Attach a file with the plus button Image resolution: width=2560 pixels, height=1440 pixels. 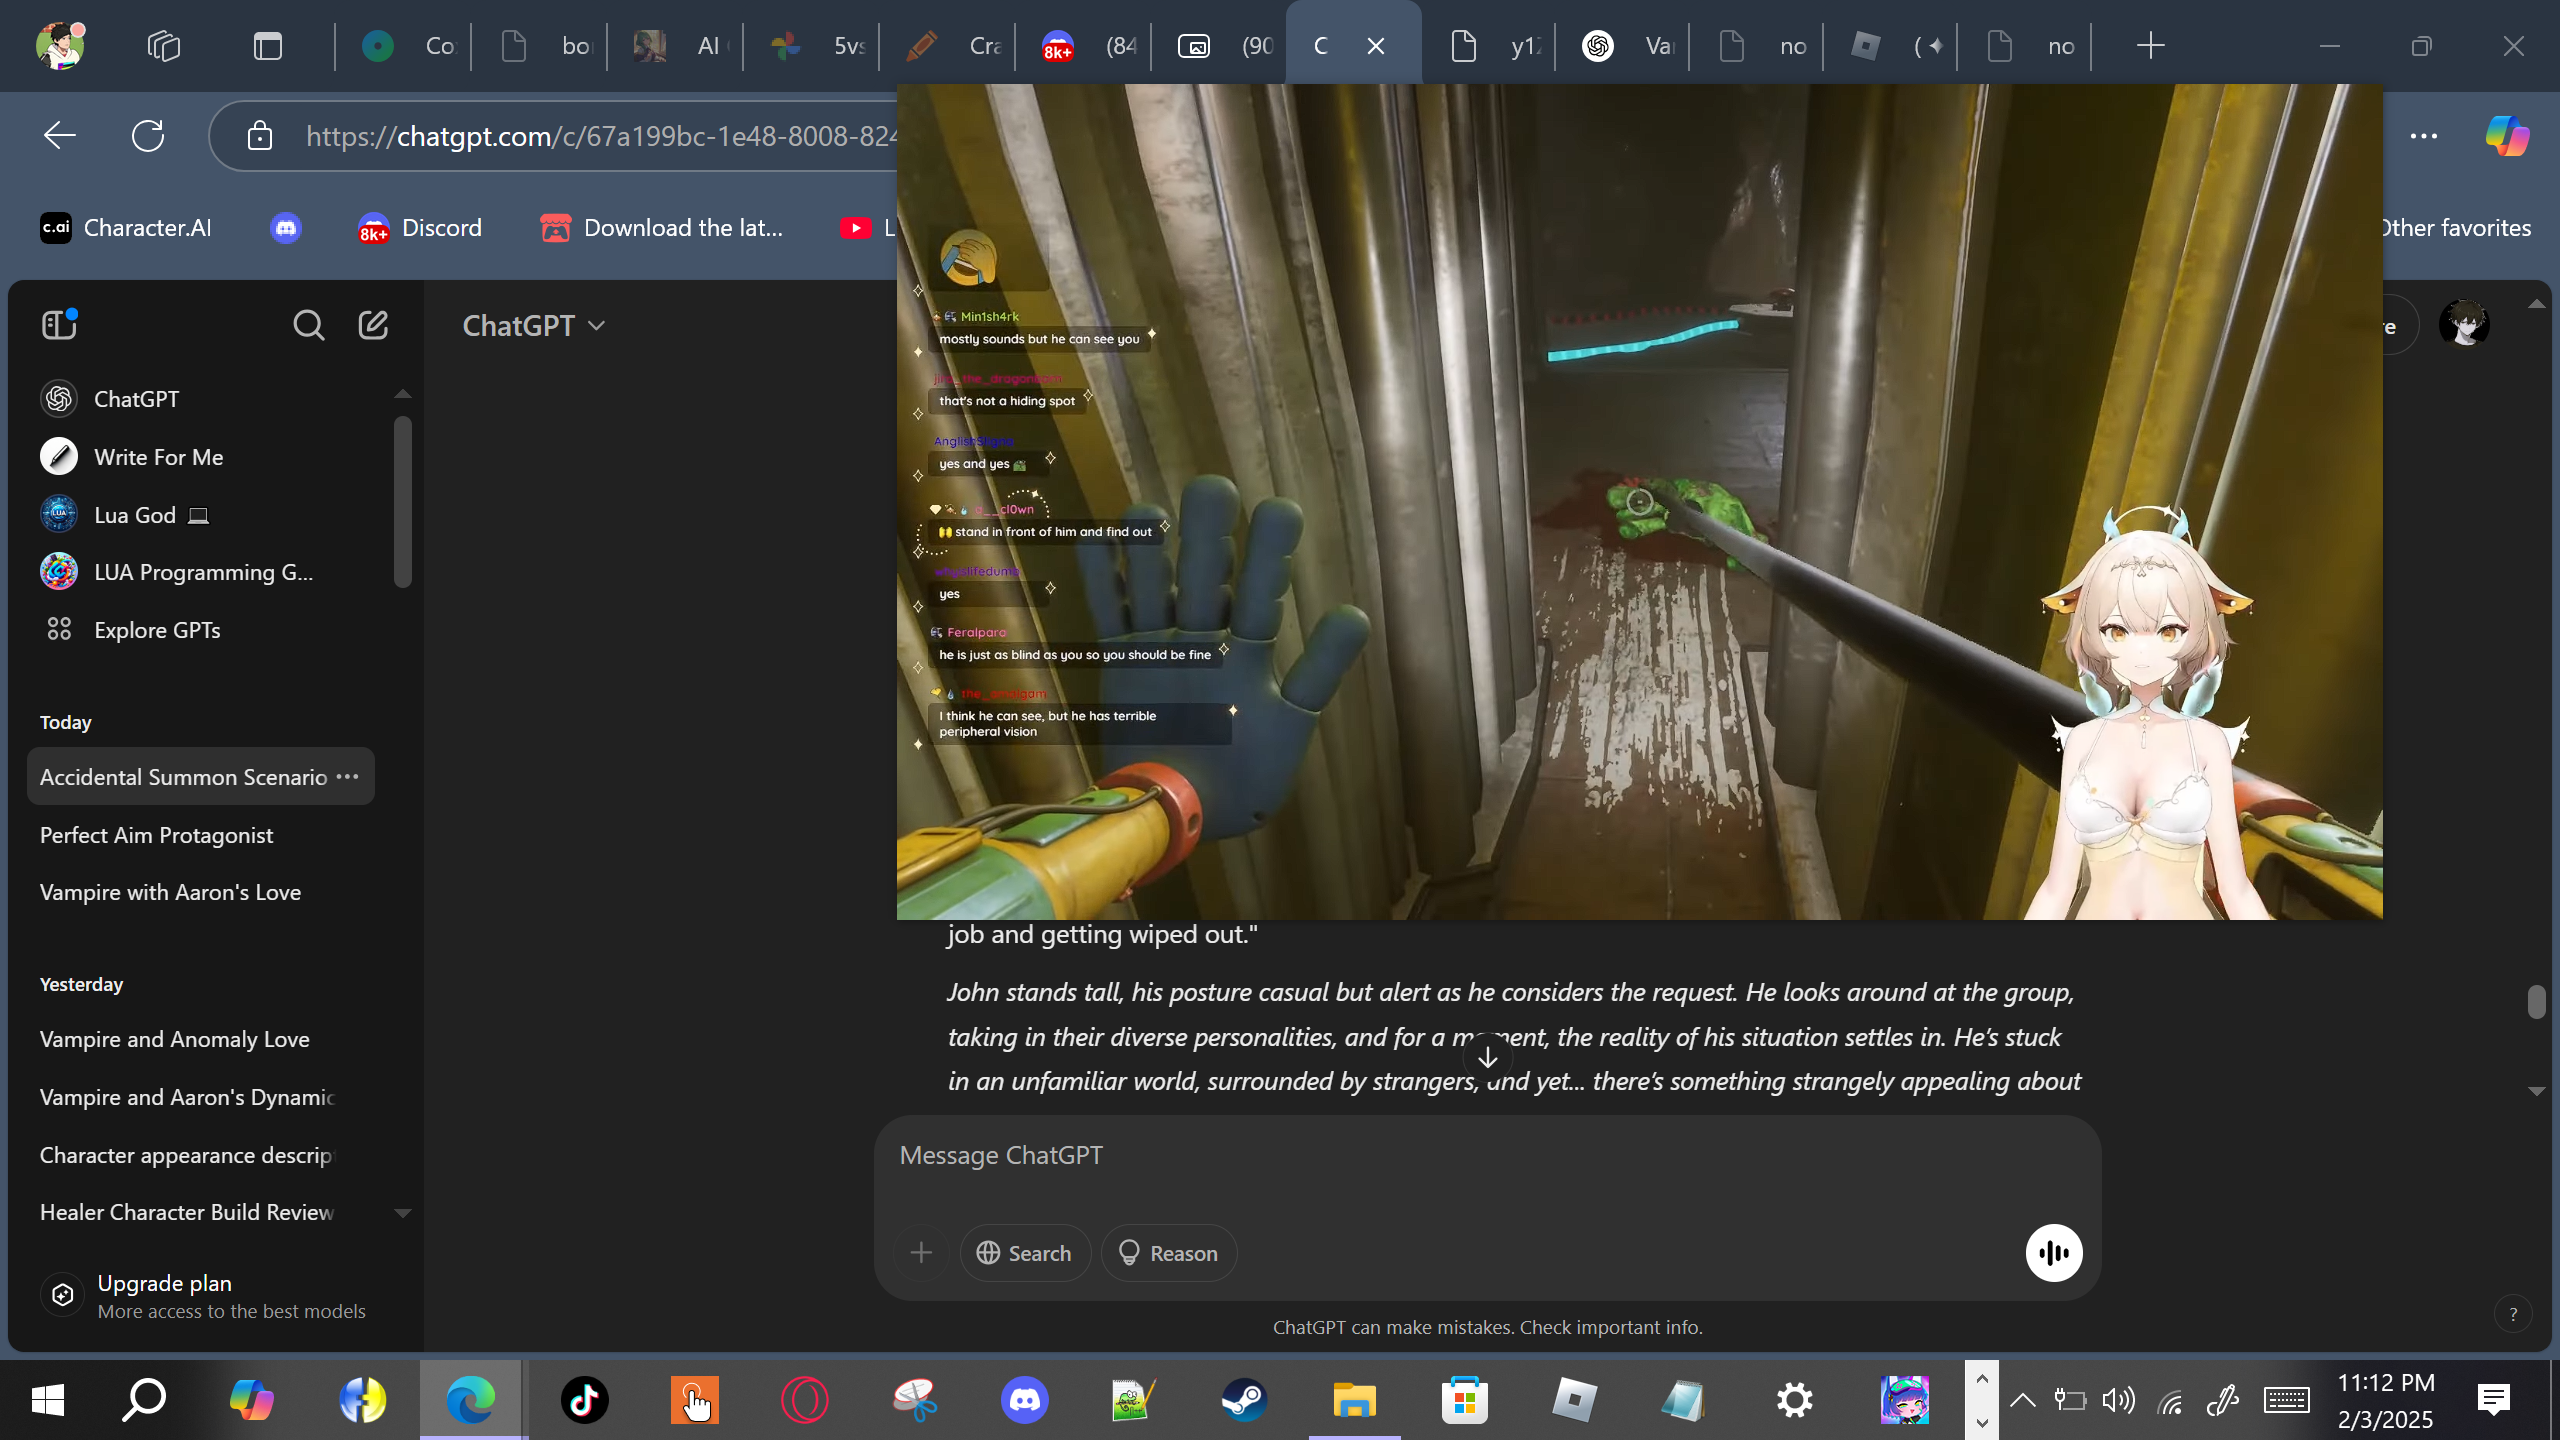(921, 1252)
